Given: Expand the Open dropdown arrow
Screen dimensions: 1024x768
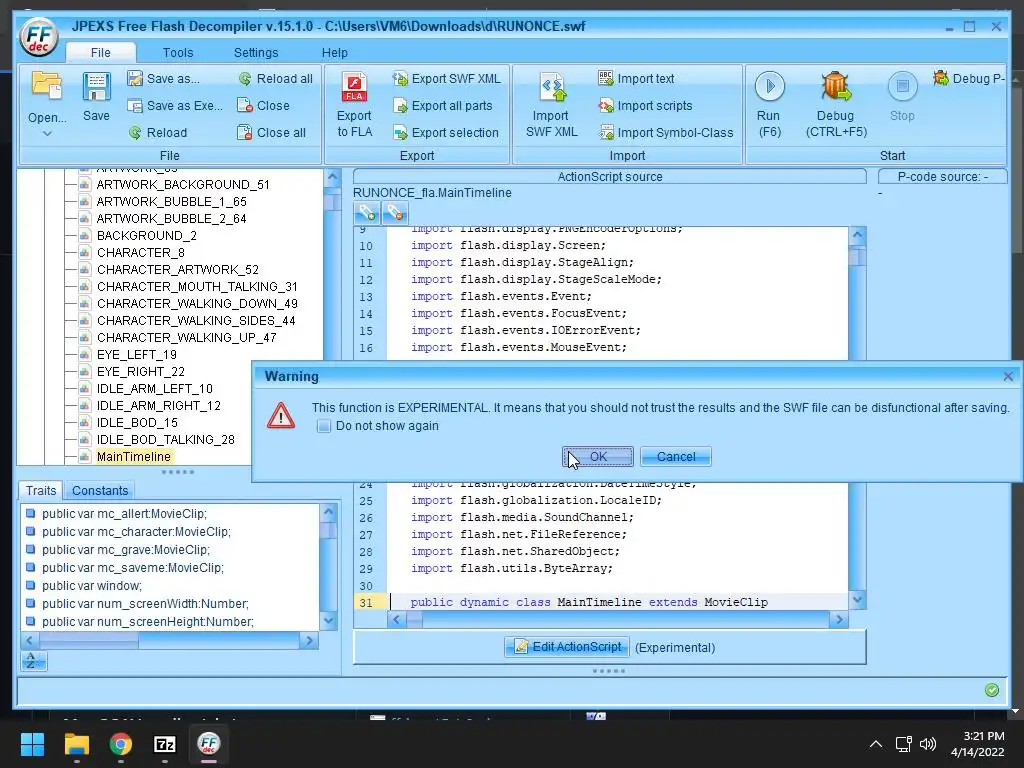Looking at the screenshot, I should [47, 133].
